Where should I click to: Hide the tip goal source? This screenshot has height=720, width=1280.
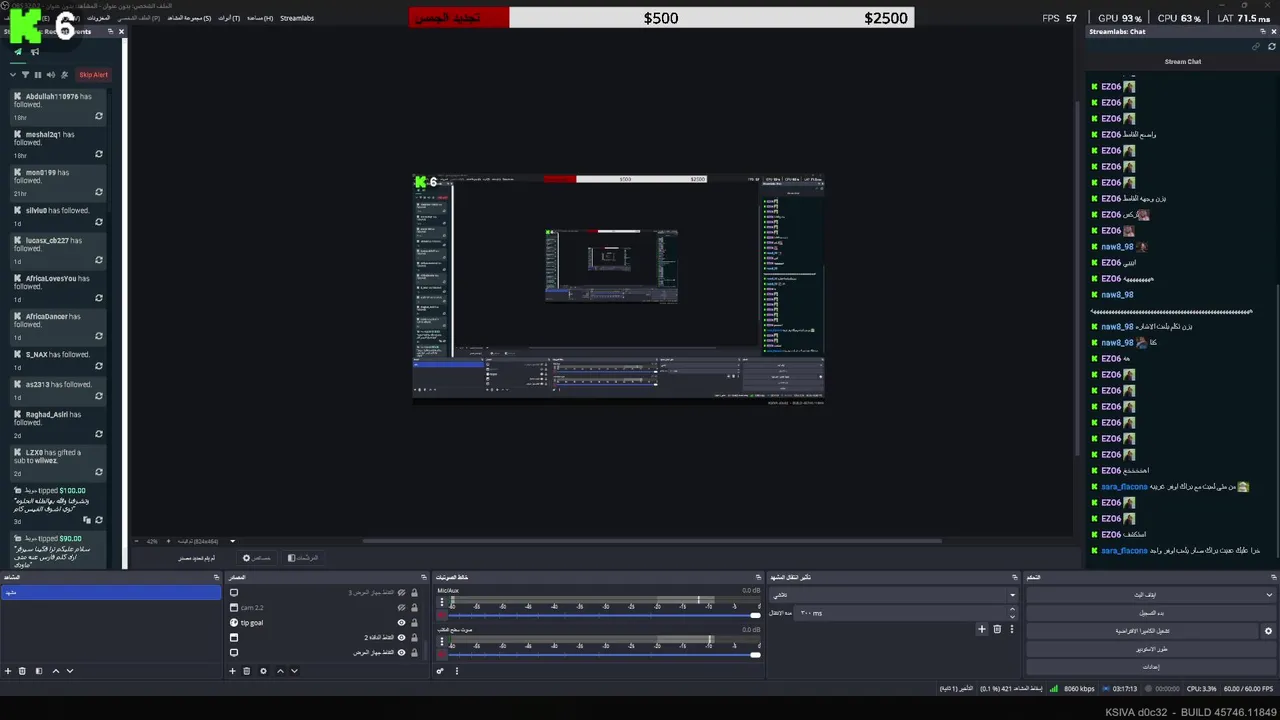(402, 622)
